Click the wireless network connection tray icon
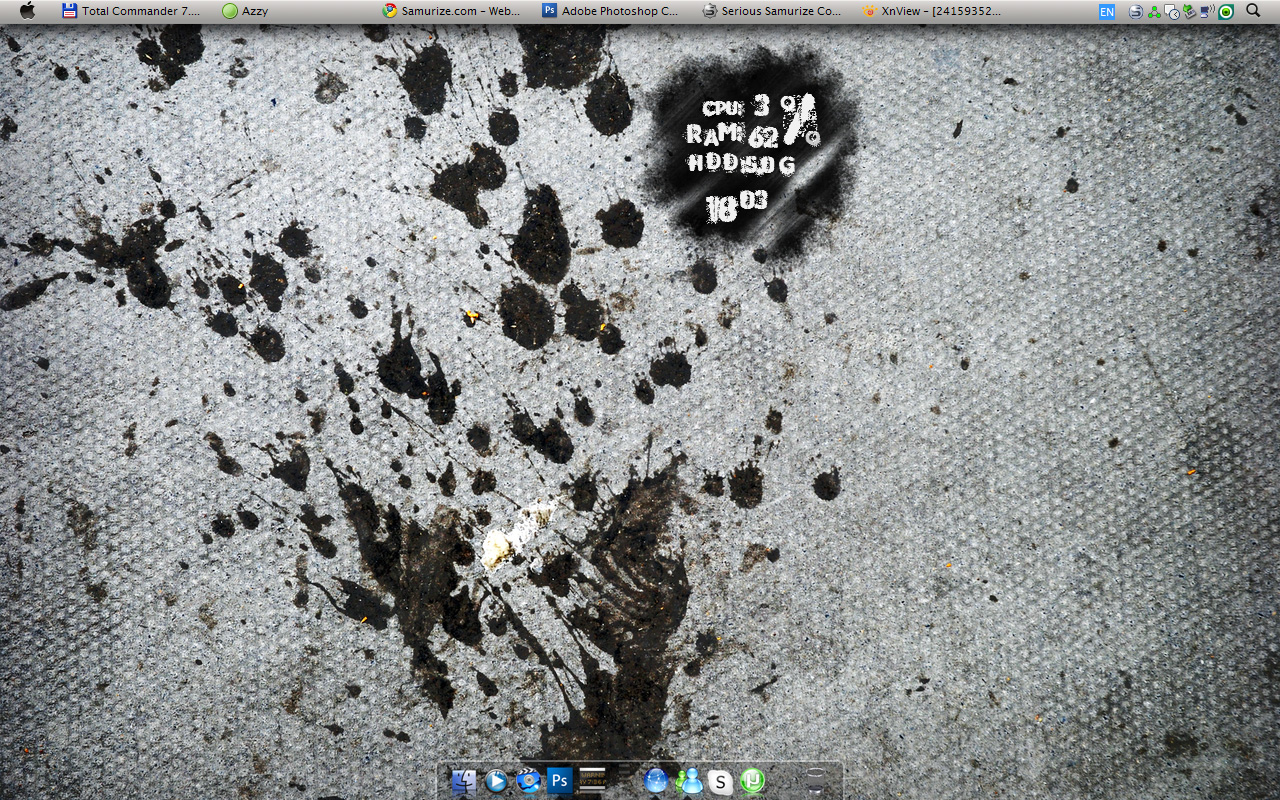This screenshot has height=800, width=1280. 1207,12
